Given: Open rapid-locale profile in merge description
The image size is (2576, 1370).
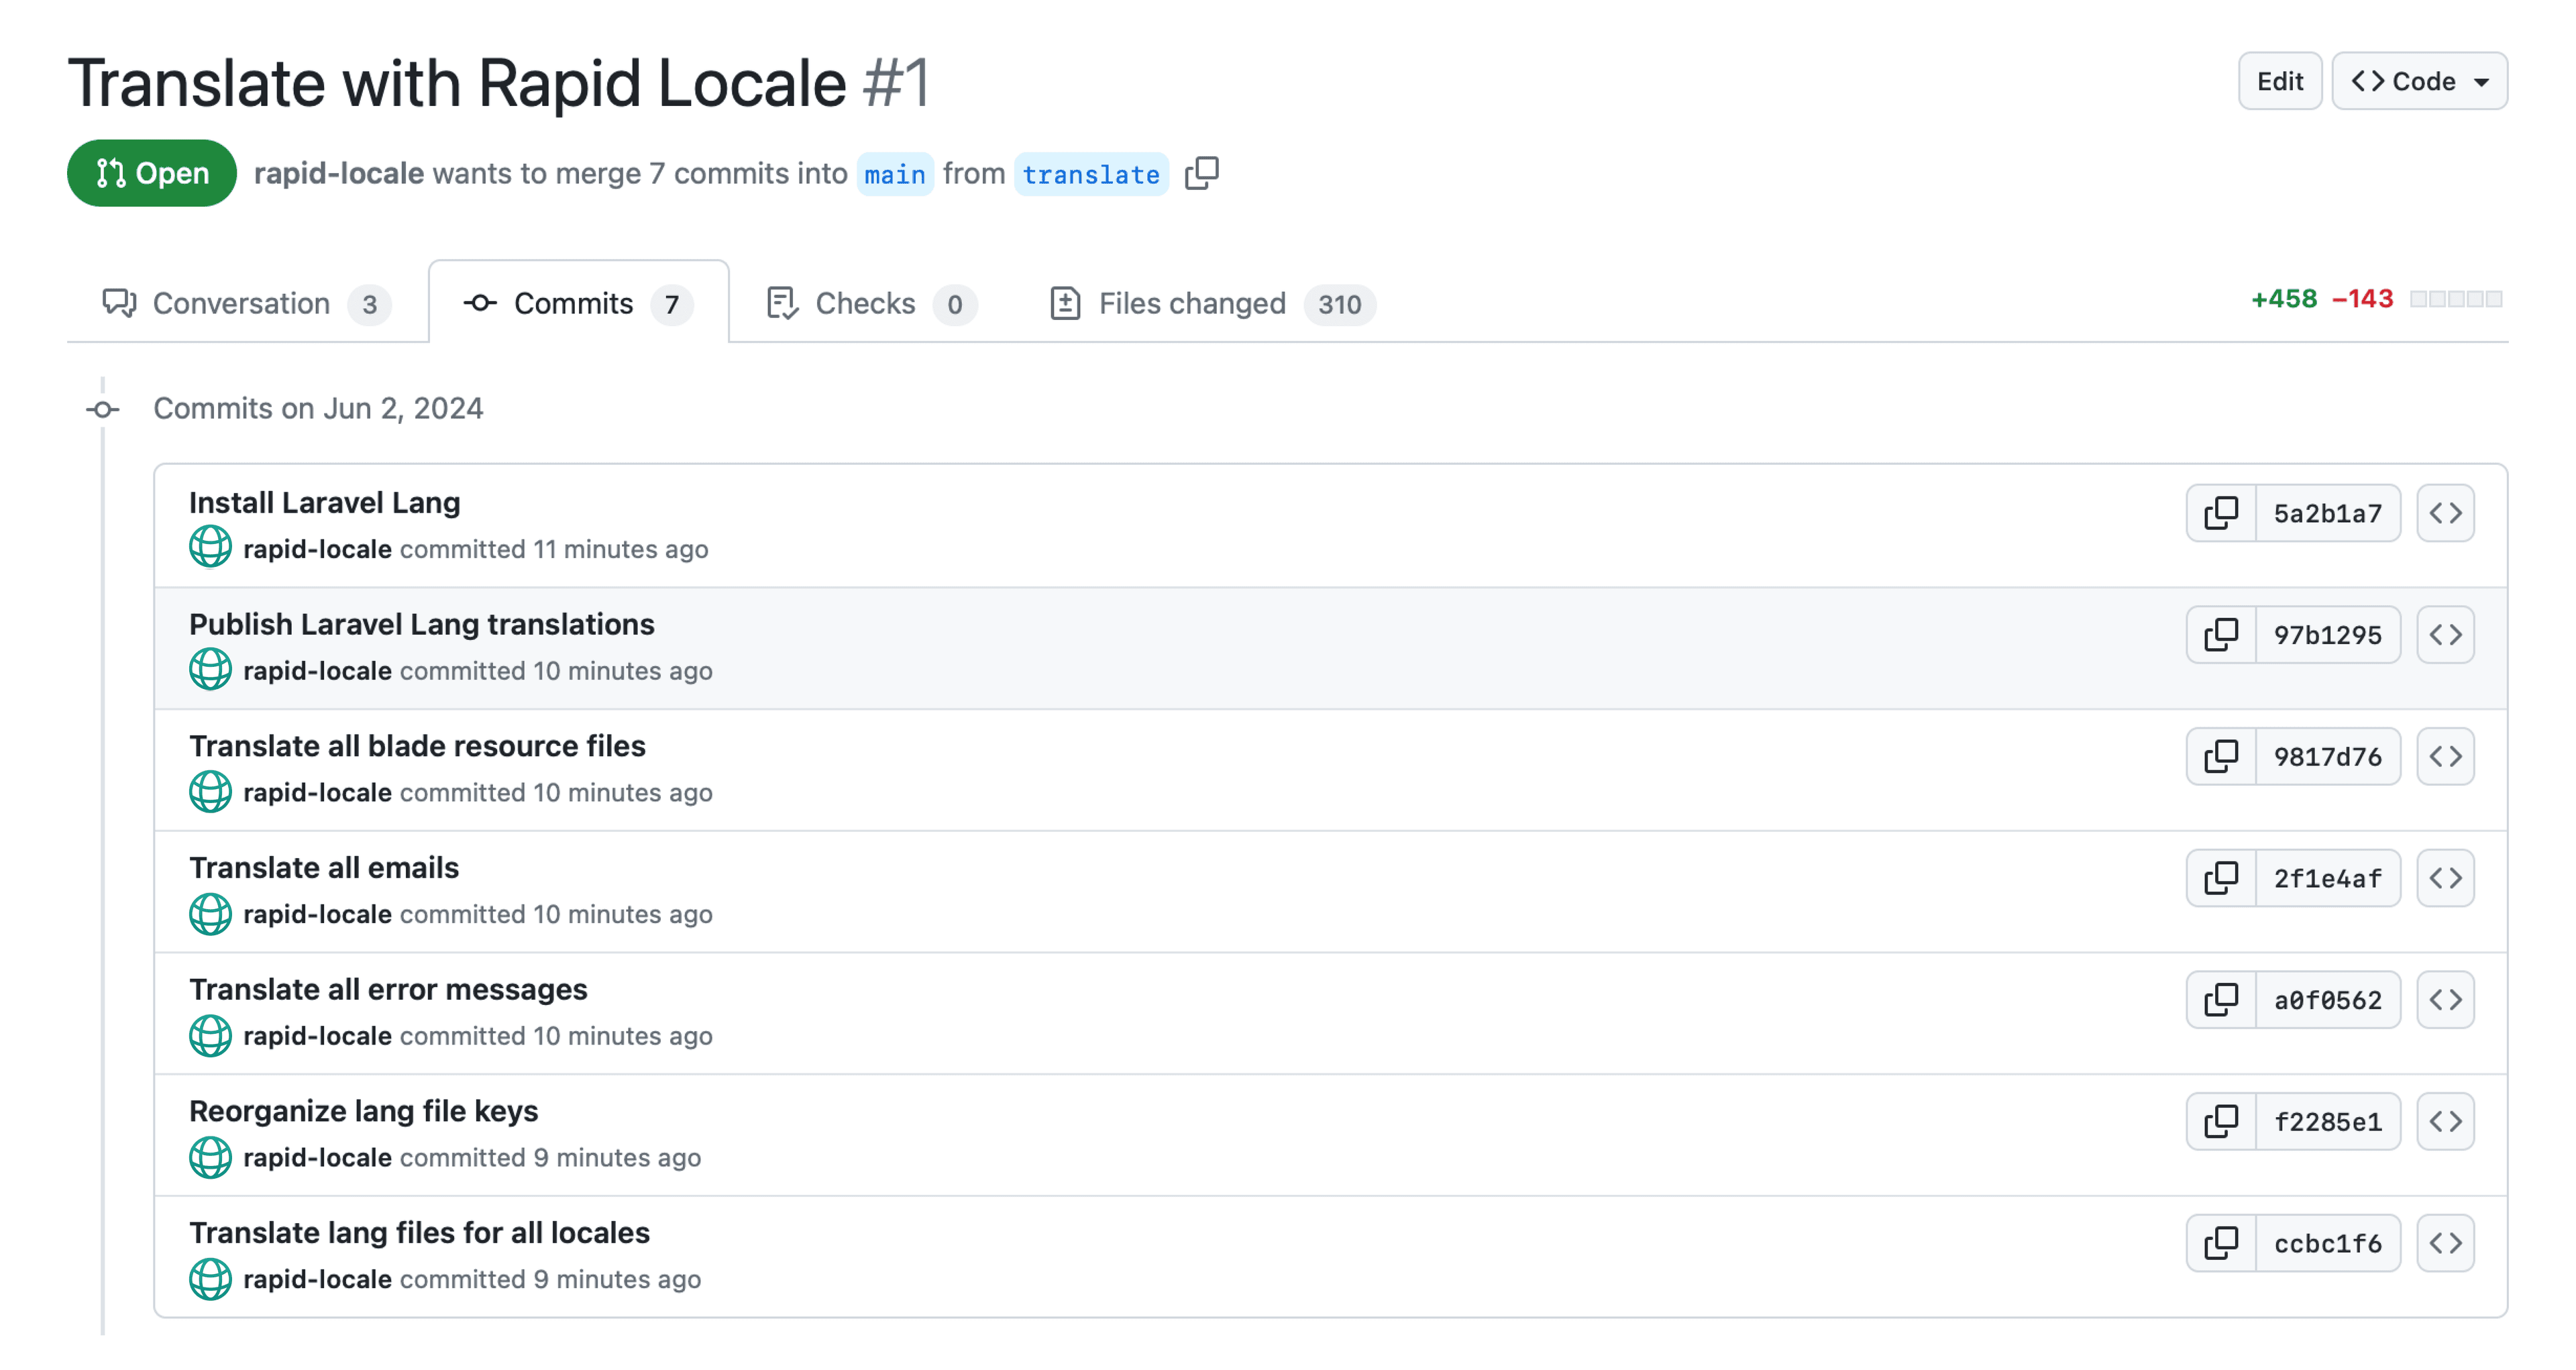Looking at the screenshot, I should click(x=339, y=173).
